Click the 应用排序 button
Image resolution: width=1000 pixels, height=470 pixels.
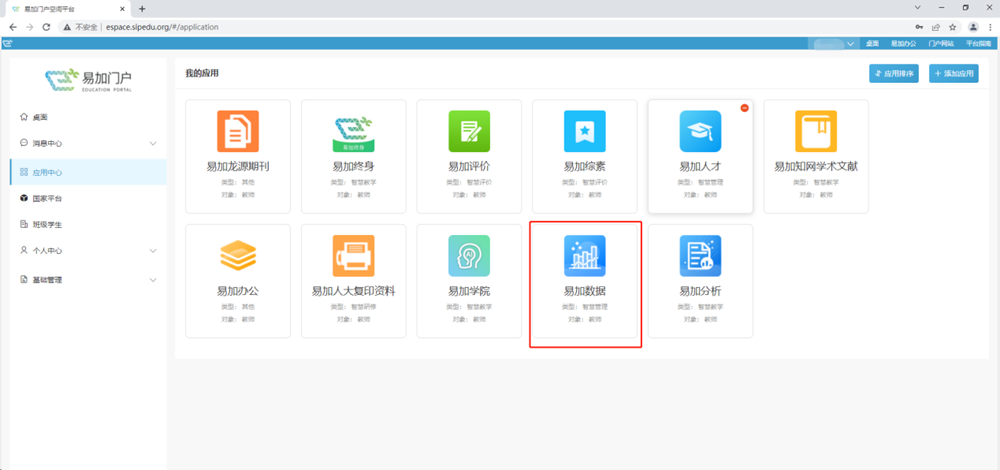pos(894,74)
